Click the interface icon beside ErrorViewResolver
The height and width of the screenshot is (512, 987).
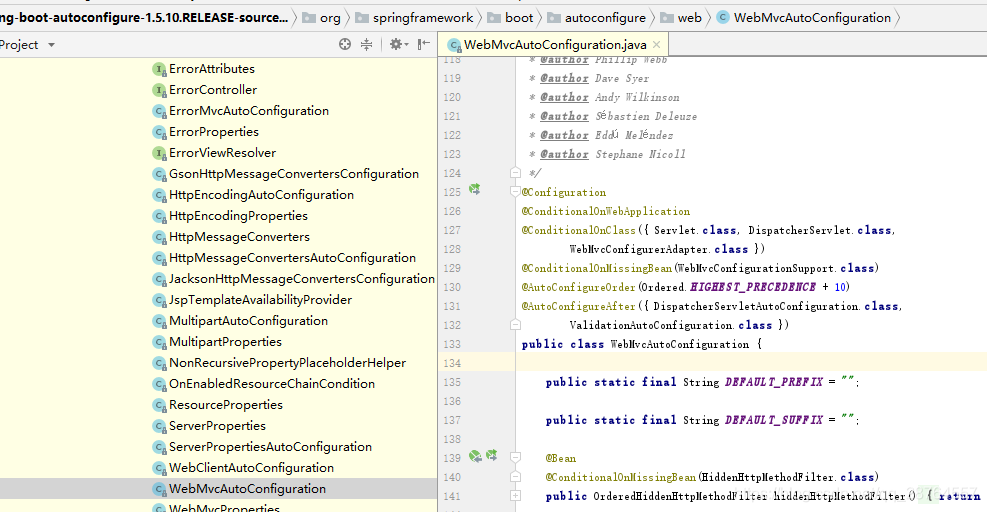click(159, 153)
